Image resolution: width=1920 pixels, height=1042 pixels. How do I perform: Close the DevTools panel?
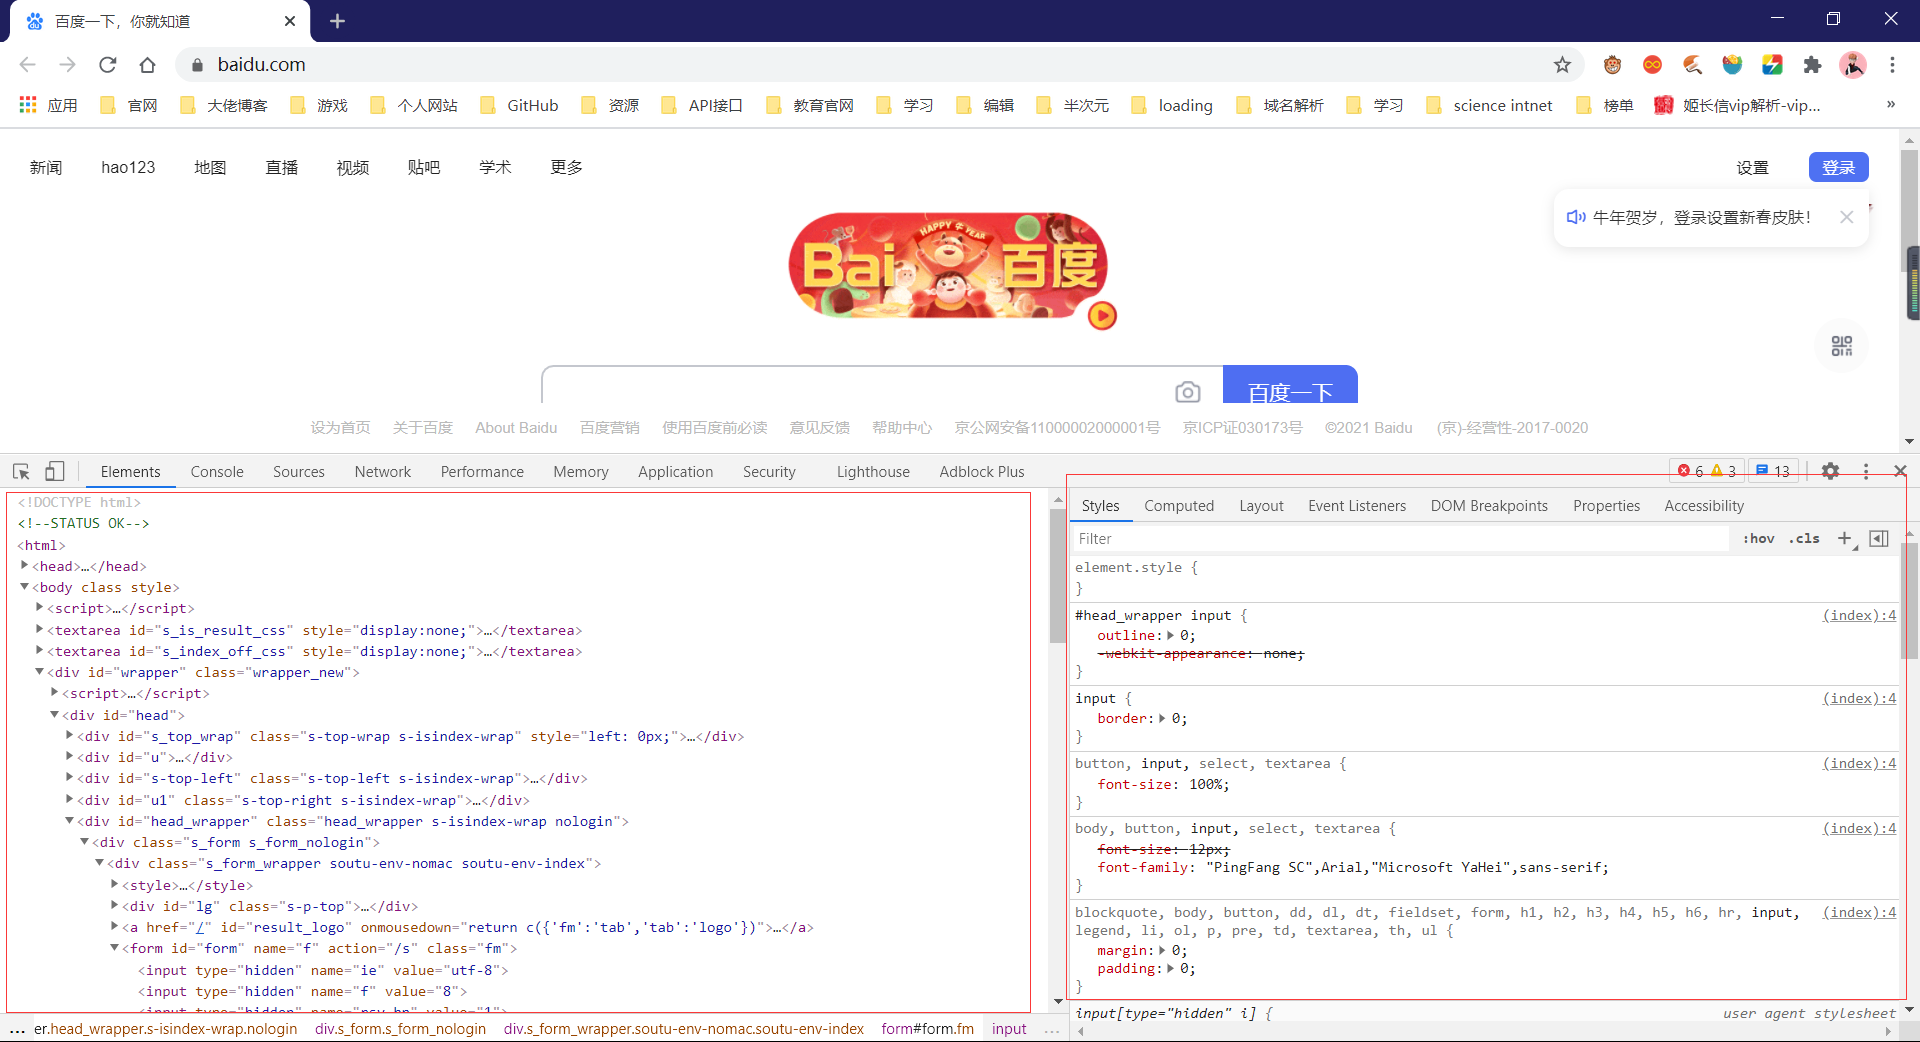click(1900, 471)
